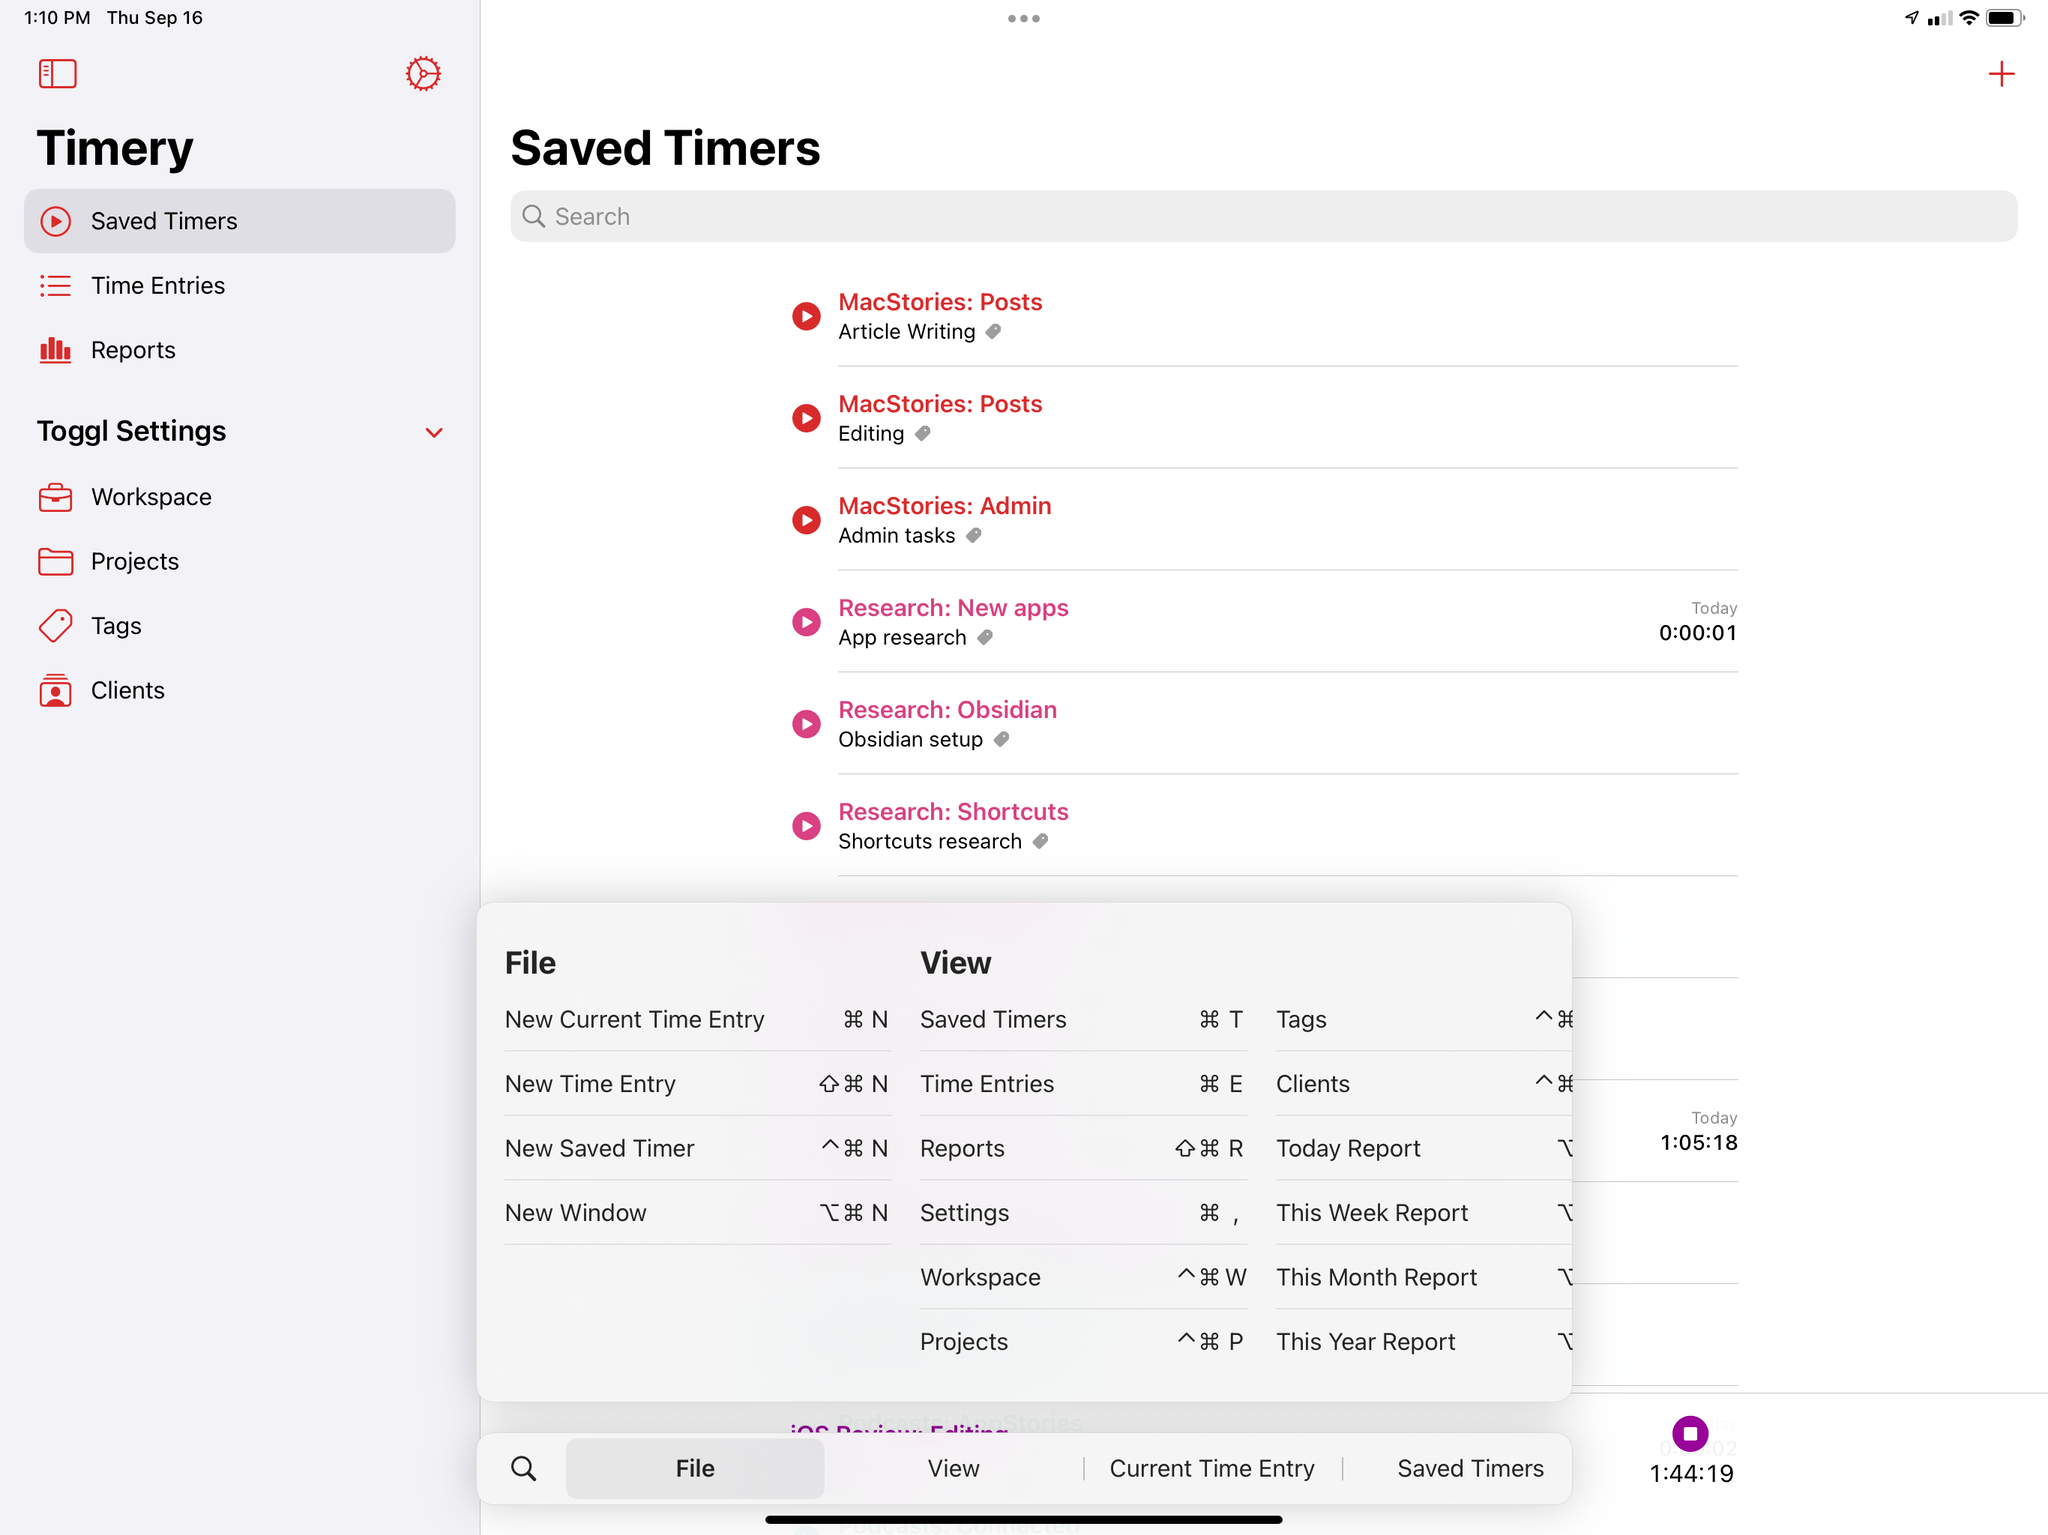Select Reports from View menu
2048x1535 pixels.
(961, 1148)
